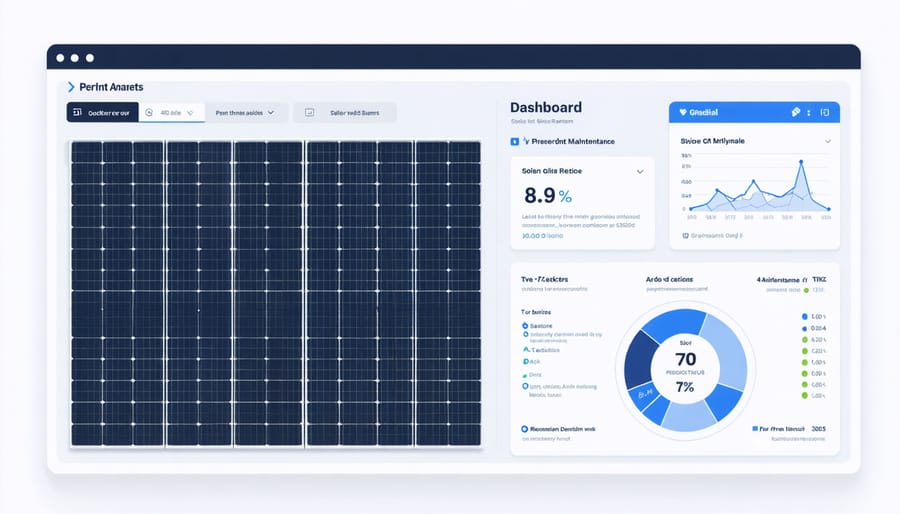Click the blue chevron beside the page title
Screen dimensions: 900x514
[x=71, y=87]
